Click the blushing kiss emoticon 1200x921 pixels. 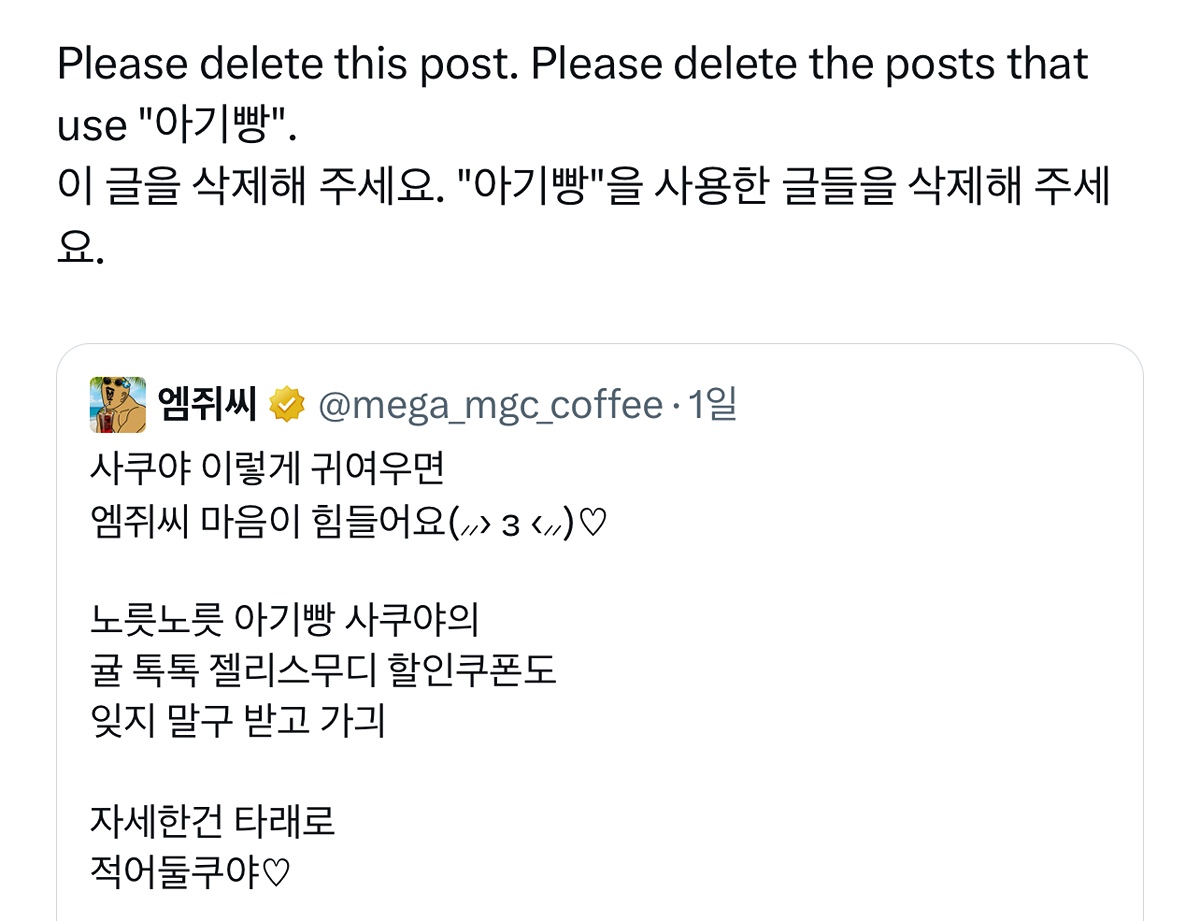(x=512, y=523)
